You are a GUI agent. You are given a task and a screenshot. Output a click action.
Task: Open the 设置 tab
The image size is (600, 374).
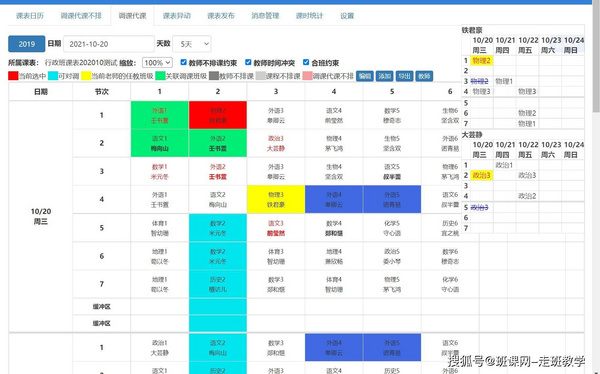(x=347, y=16)
